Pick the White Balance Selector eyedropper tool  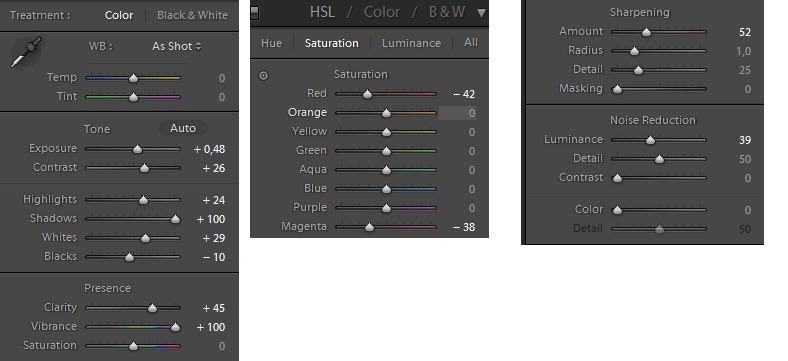(26, 52)
